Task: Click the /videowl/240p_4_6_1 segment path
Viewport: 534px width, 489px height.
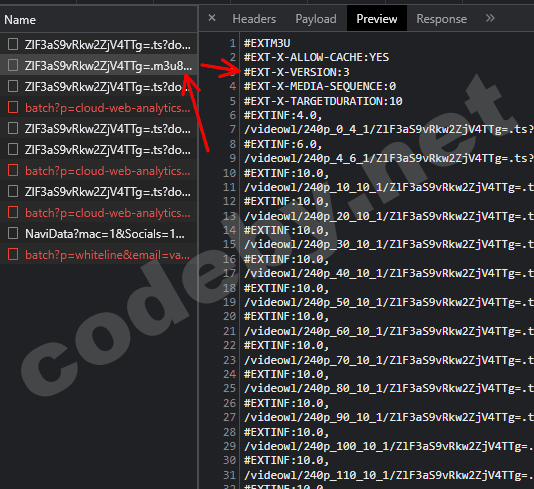Action: click(389, 158)
